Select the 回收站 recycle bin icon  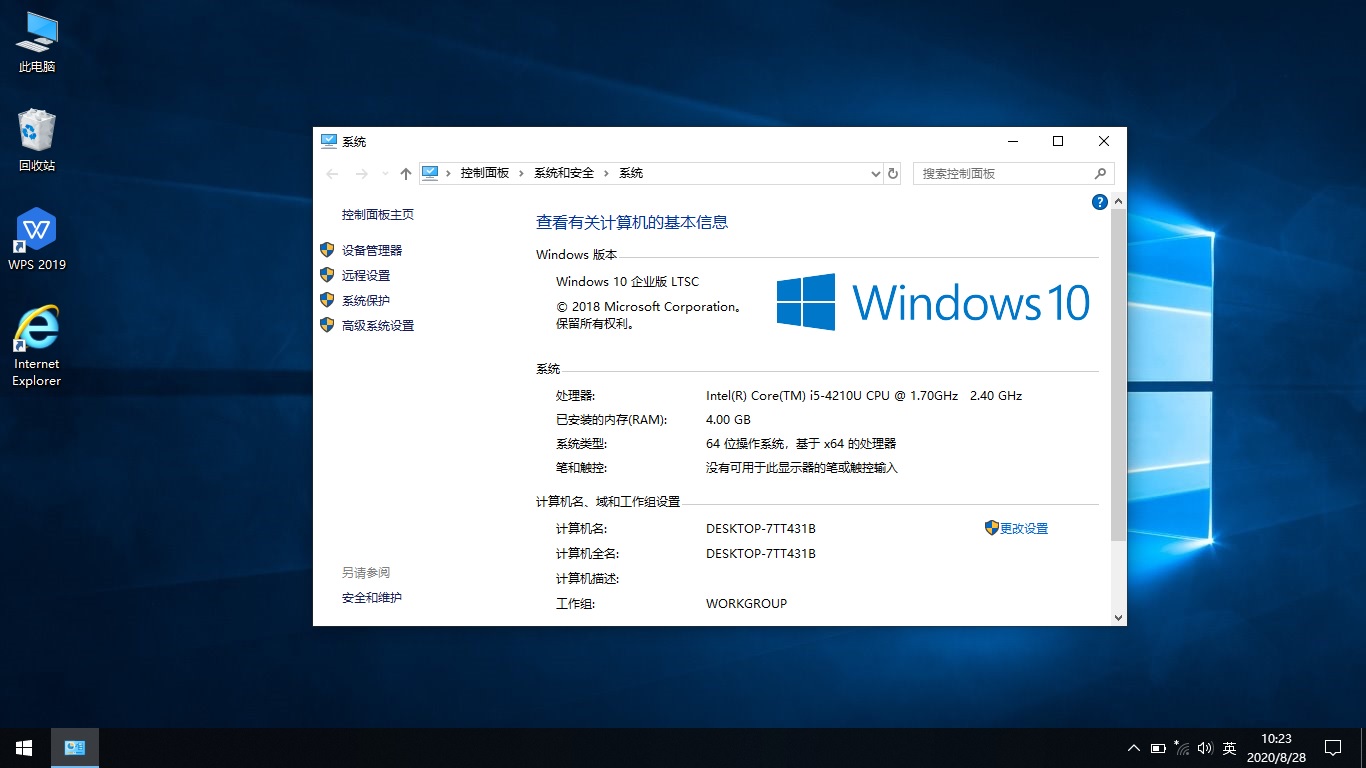[x=37, y=140]
